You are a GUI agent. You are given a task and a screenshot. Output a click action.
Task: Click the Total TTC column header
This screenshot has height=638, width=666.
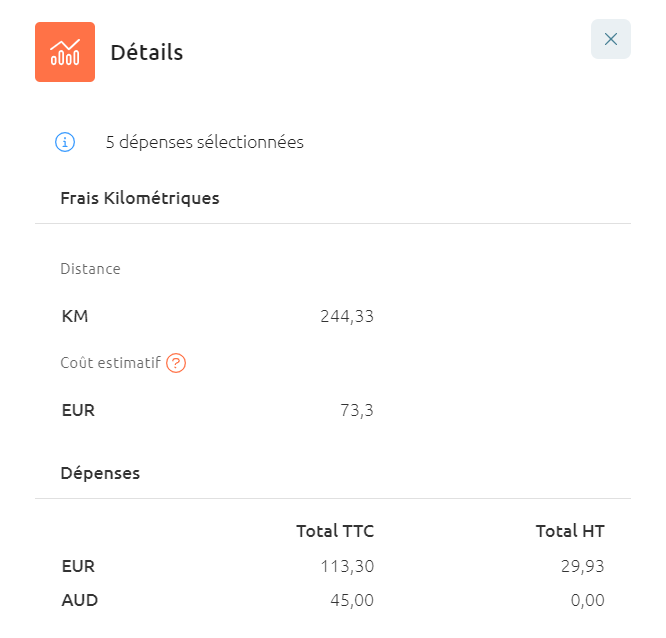click(335, 530)
